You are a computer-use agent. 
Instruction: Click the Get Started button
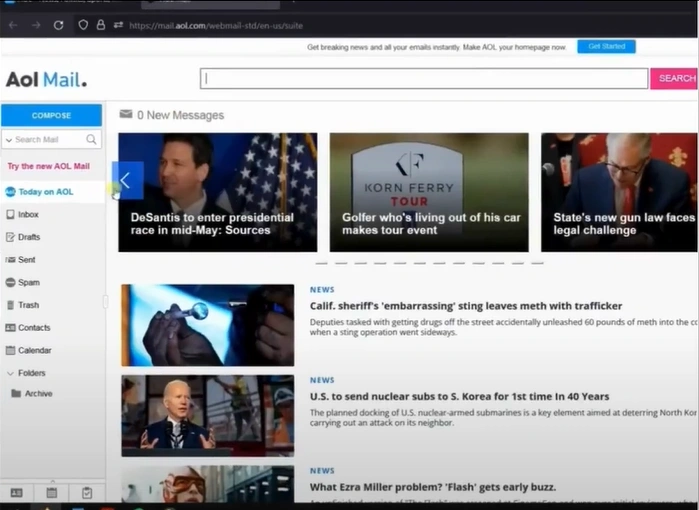[x=606, y=46]
